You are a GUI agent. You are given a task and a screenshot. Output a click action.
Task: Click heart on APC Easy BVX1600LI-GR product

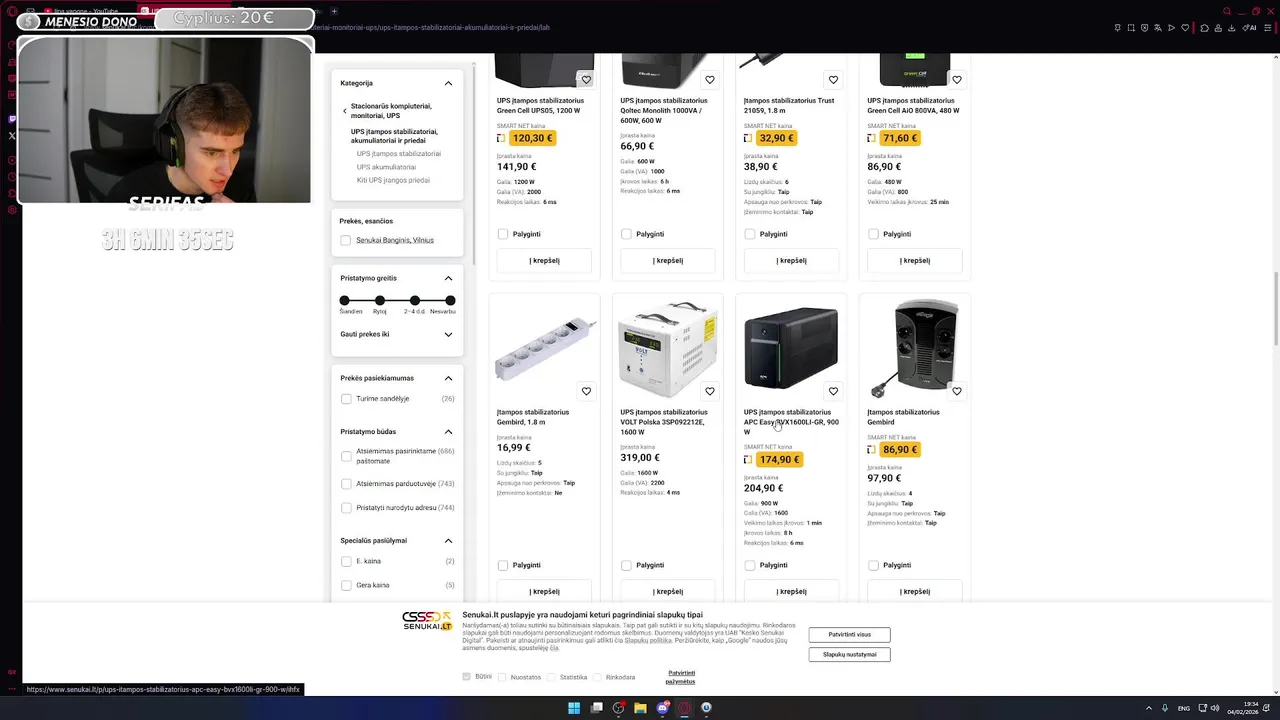833,391
